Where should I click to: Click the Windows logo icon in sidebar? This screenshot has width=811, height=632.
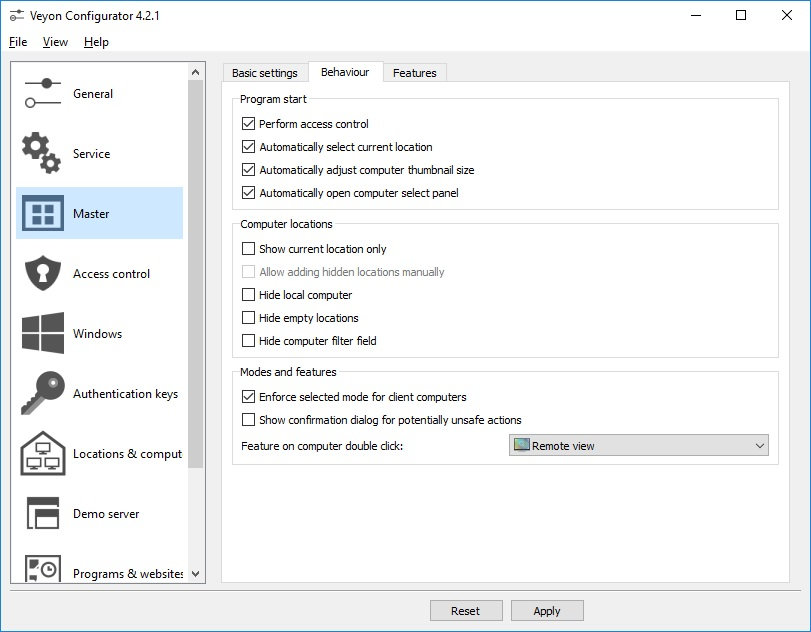click(x=43, y=333)
